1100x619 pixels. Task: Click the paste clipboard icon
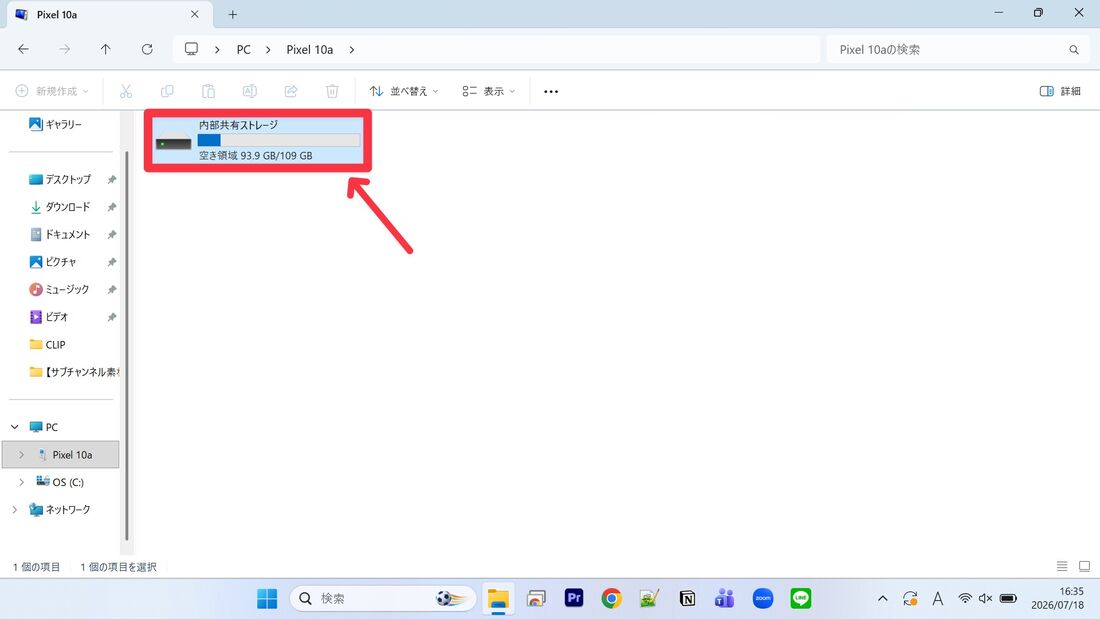(208, 91)
